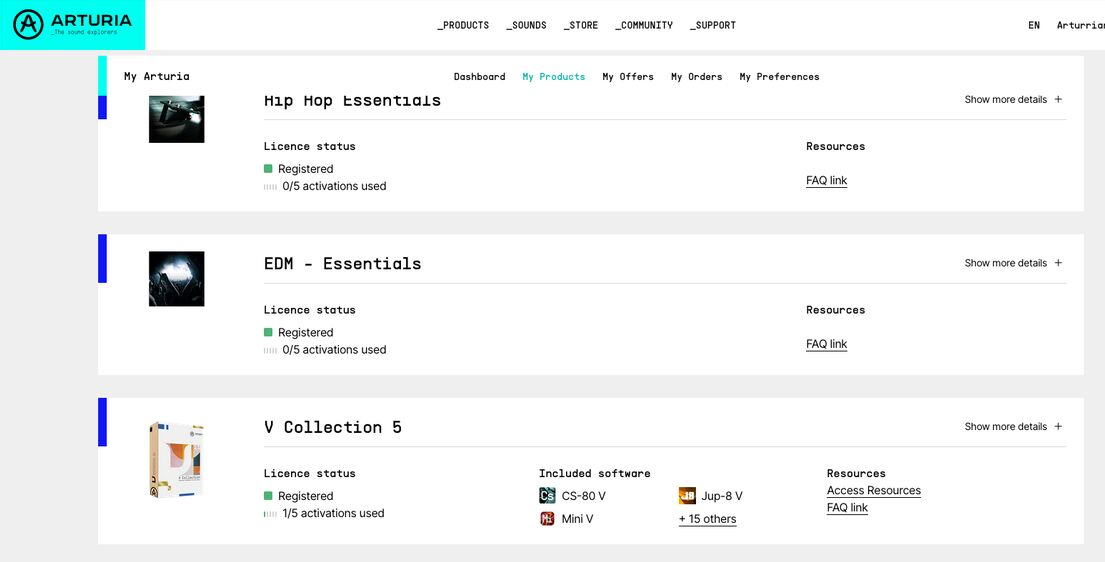
Task: Open FAQ link under EDM - Essentials
Action: tap(826, 344)
